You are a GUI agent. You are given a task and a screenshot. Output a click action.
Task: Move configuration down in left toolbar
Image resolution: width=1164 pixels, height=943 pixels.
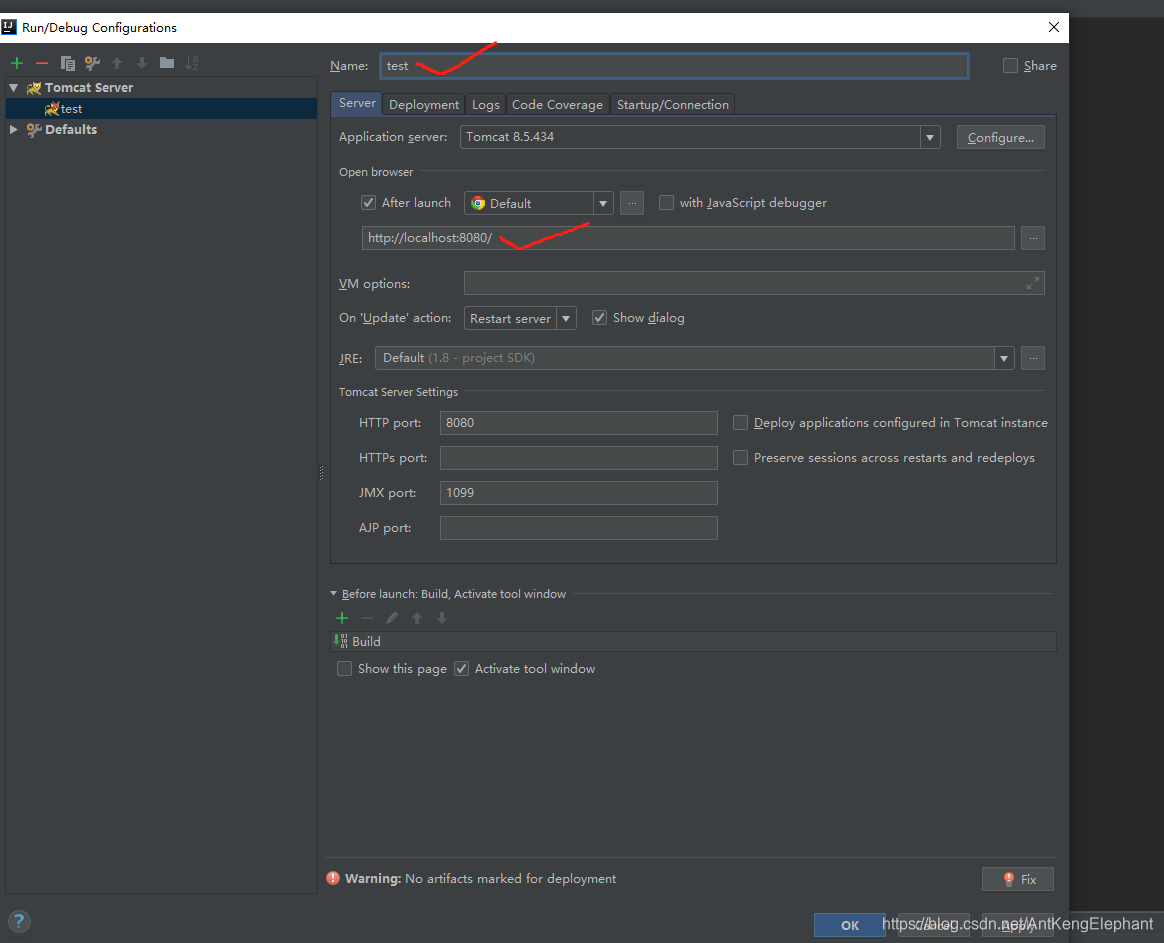(x=142, y=63)
